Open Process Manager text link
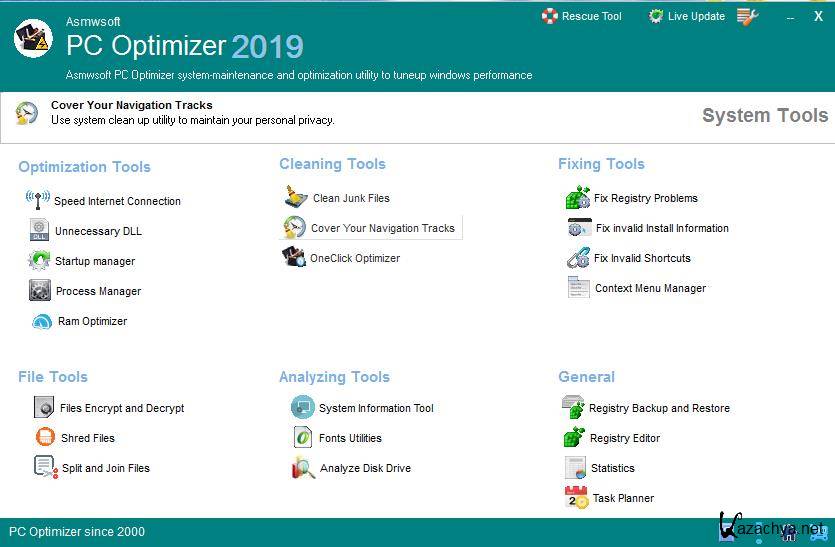Image resolution: width=835 pixels, height=547 pixels. click(98, 291)
